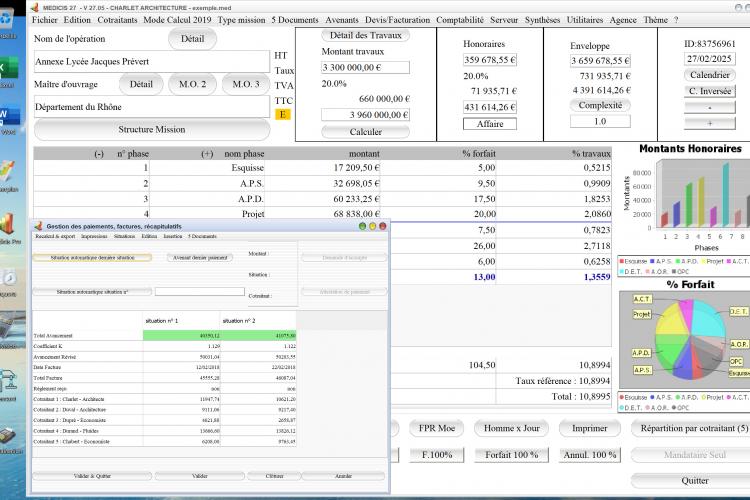Click the Honoraires field 359 678,55 €
The width and height of the screenshot is (750, 500).
click(x=490, y=60)
